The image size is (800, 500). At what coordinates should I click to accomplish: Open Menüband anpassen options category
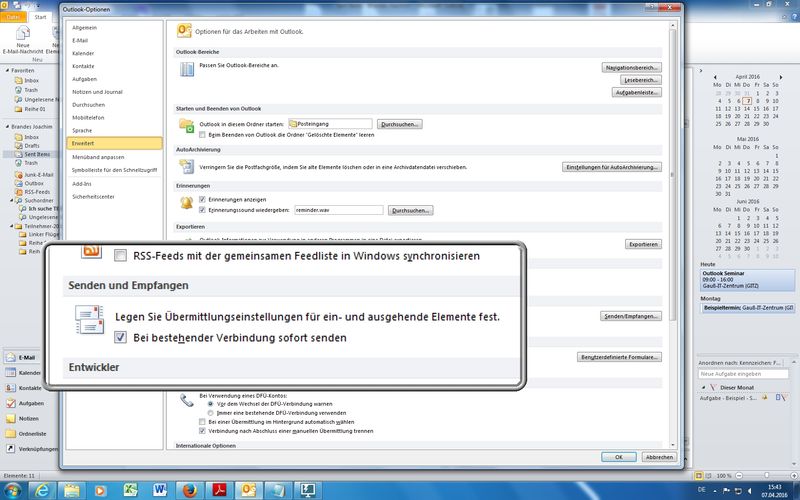(x=98, y=157)
